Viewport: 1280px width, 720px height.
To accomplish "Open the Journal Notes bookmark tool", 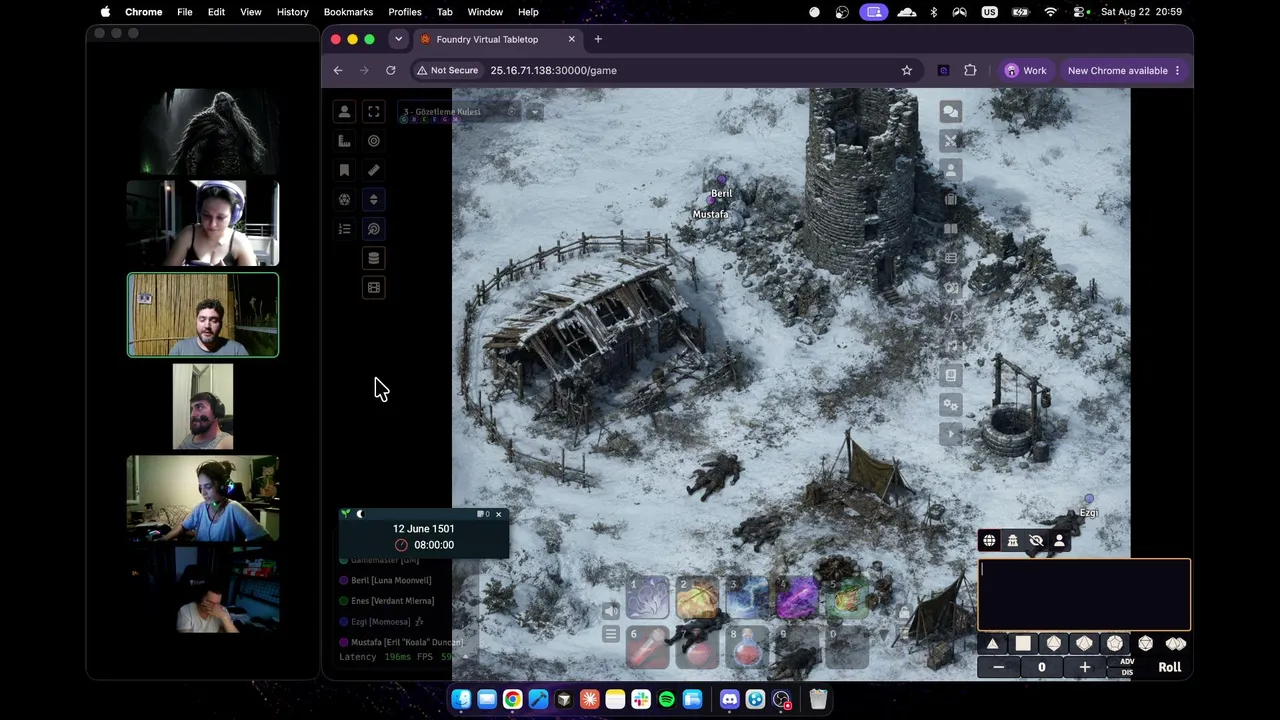I will (344, 170).
